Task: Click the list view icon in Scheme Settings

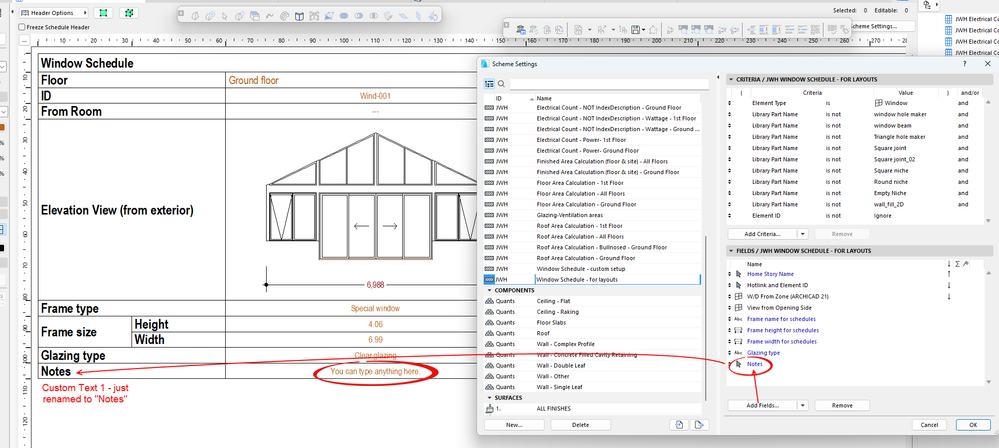Action: [490, 84]
